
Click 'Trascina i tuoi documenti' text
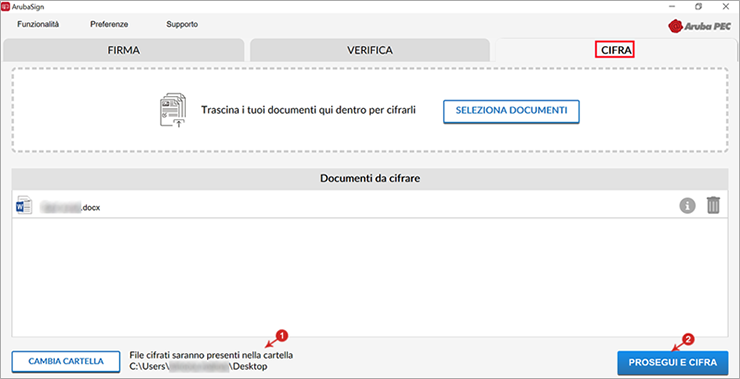coord(308,110)
